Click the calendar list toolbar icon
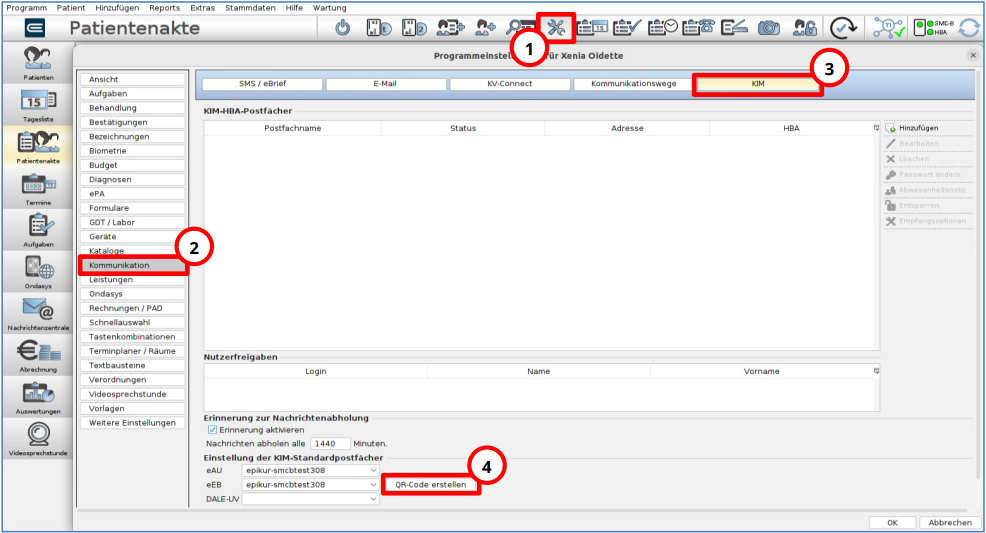 (x=592, y=28)
